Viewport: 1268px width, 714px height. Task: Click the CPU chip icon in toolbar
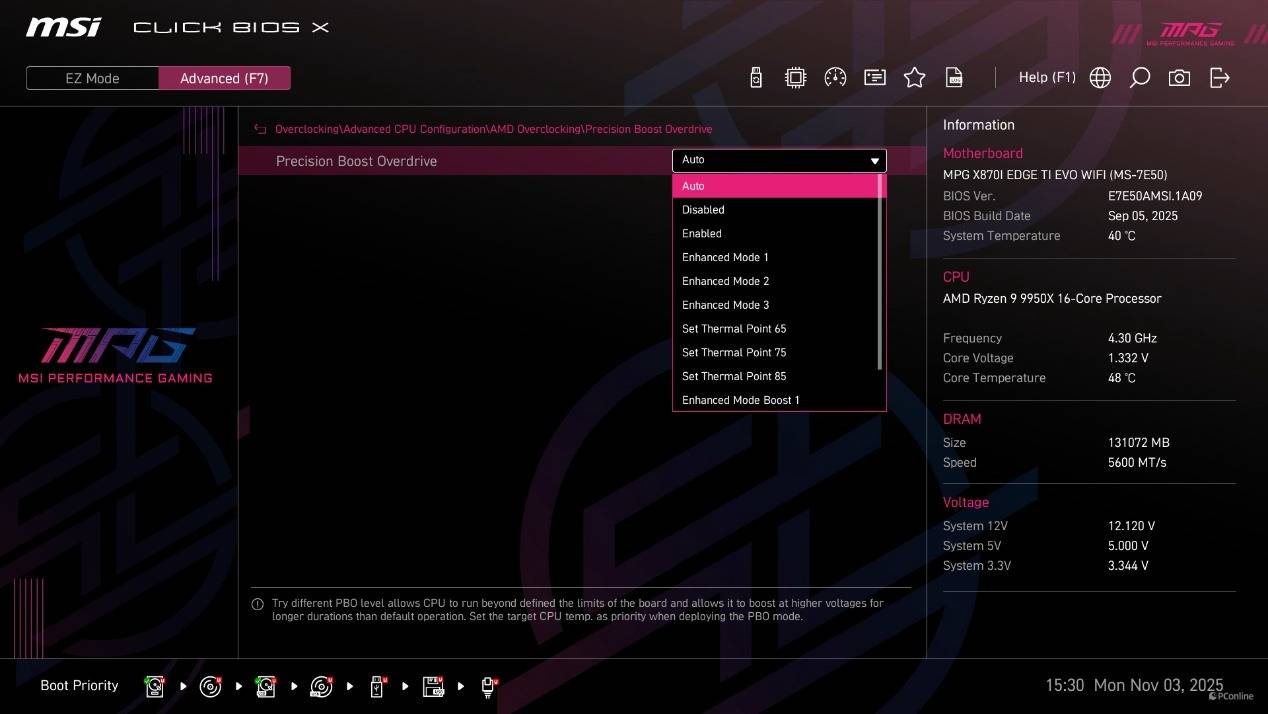pyautogui.click(x=795, y=78)
